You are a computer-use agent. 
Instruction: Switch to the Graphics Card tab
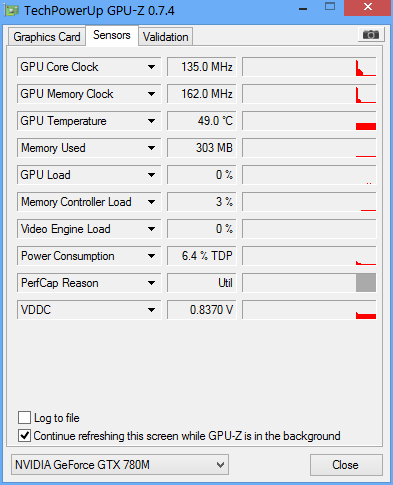(47, 37)
